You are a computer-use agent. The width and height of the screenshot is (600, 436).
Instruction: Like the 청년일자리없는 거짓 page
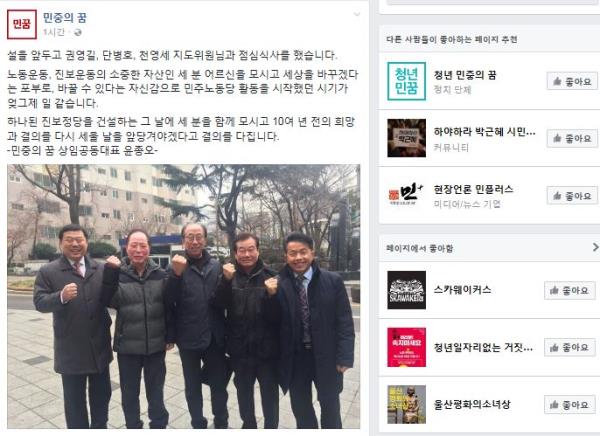[x=570, y=347]
